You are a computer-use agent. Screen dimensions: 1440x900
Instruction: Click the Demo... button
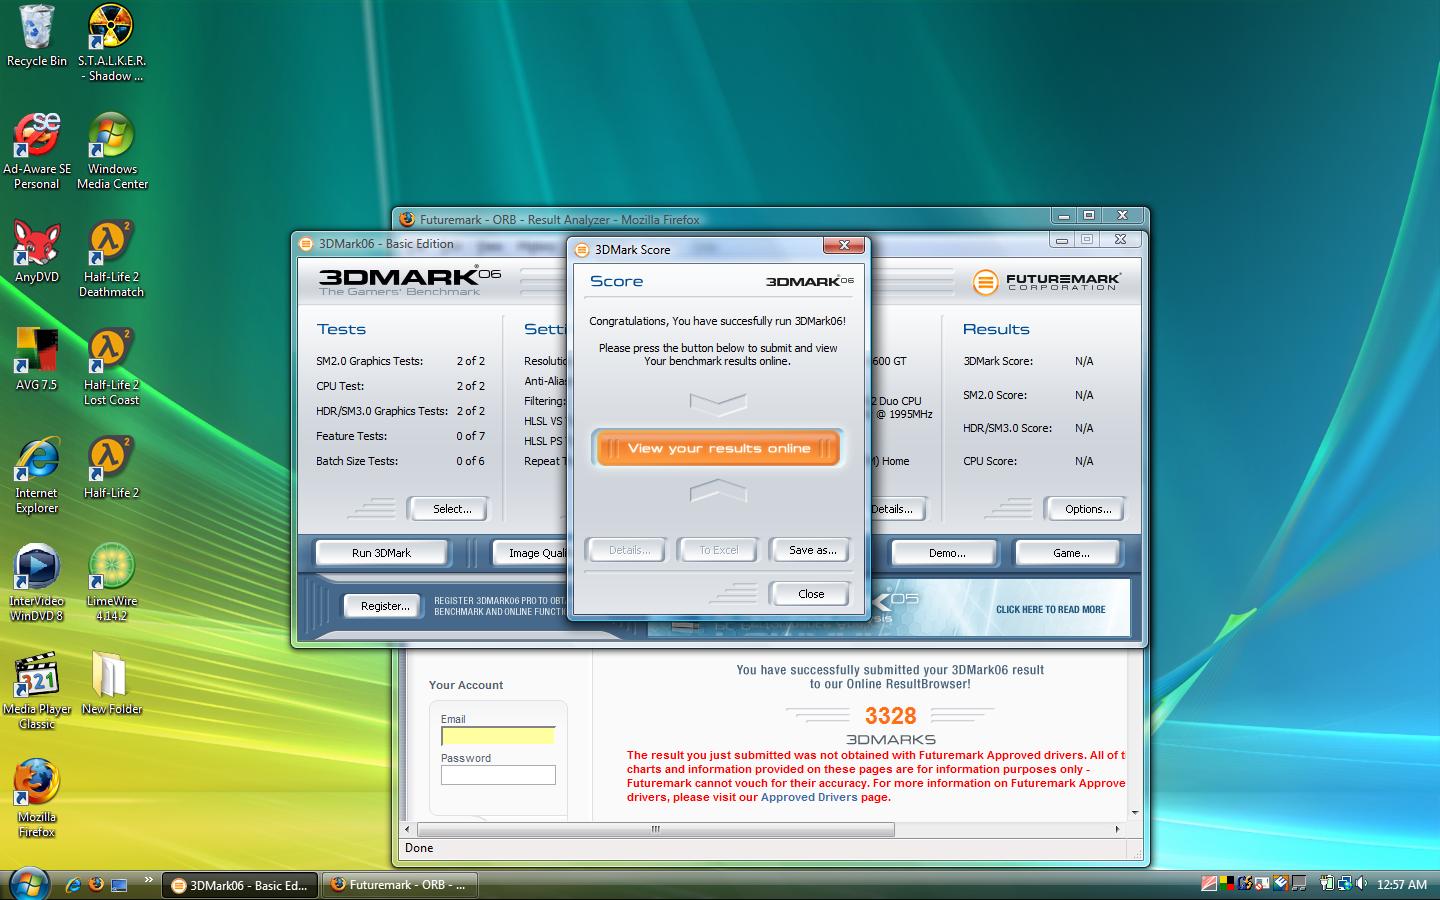pyautogui.click(x=946, y=553)
